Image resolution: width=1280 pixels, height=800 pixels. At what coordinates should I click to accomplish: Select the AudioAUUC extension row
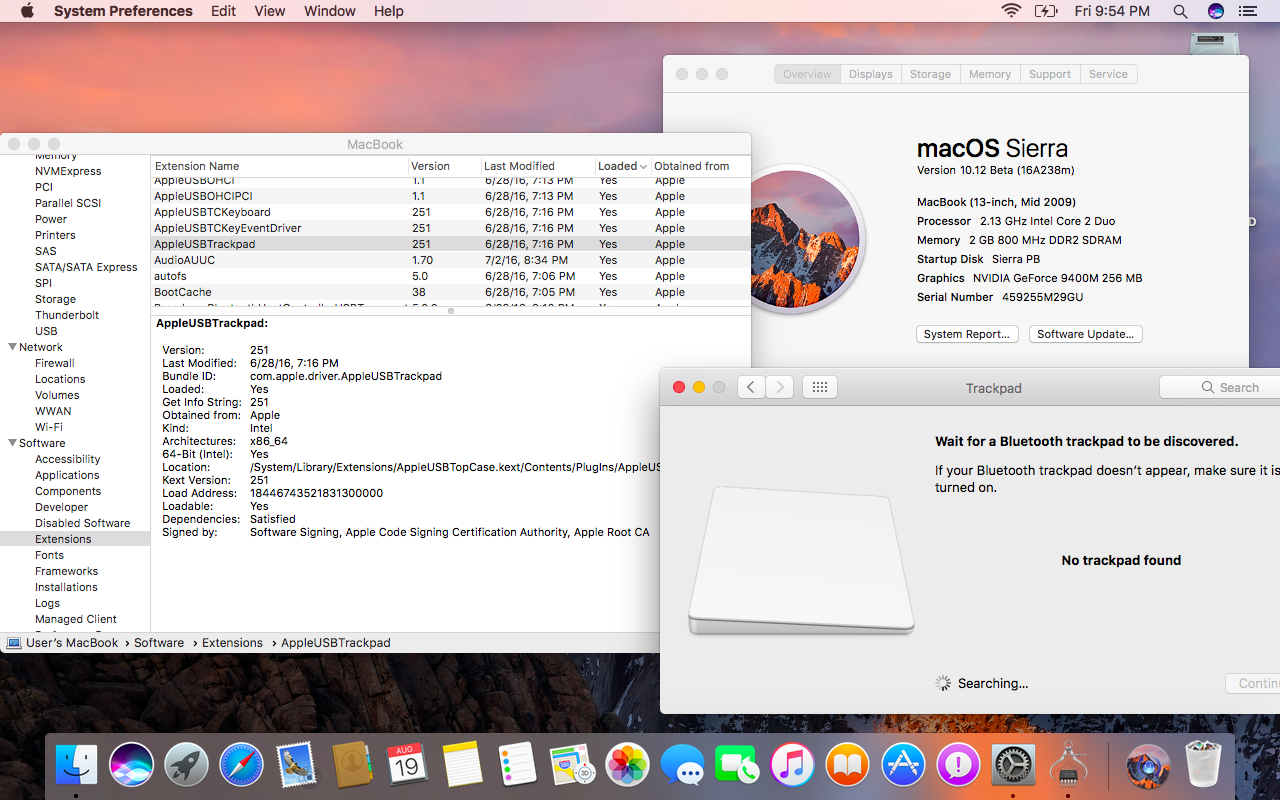click(450, 260)
